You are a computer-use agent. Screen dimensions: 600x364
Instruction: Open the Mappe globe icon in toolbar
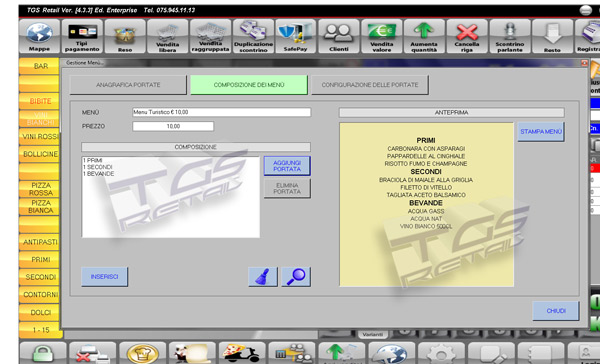(x=39, y=36)
